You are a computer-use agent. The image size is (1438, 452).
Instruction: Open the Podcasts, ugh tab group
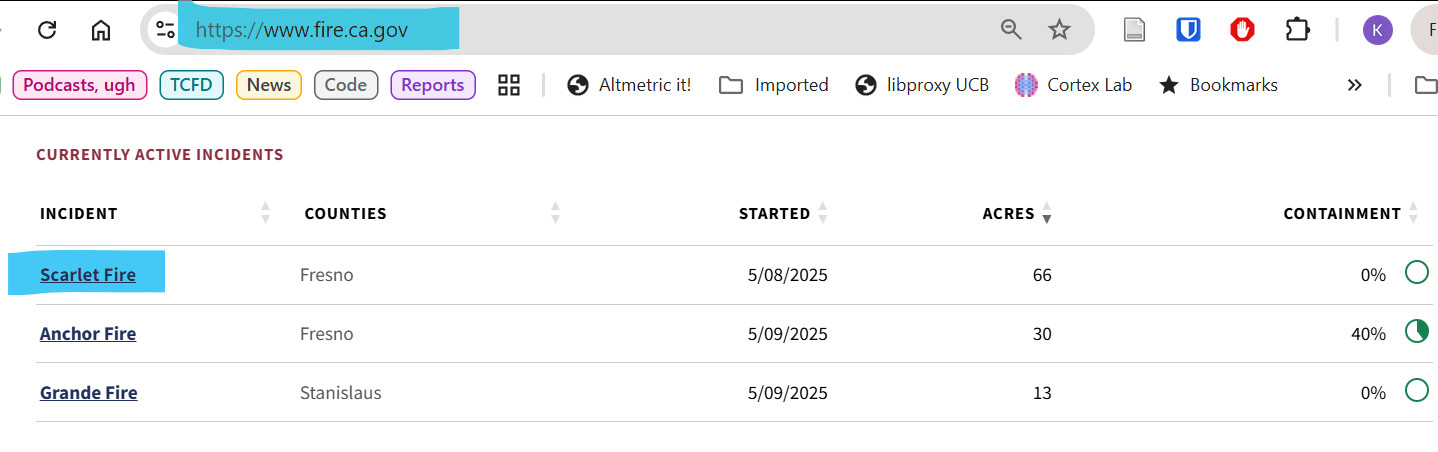pyautogui.click(x=80, y=85)
